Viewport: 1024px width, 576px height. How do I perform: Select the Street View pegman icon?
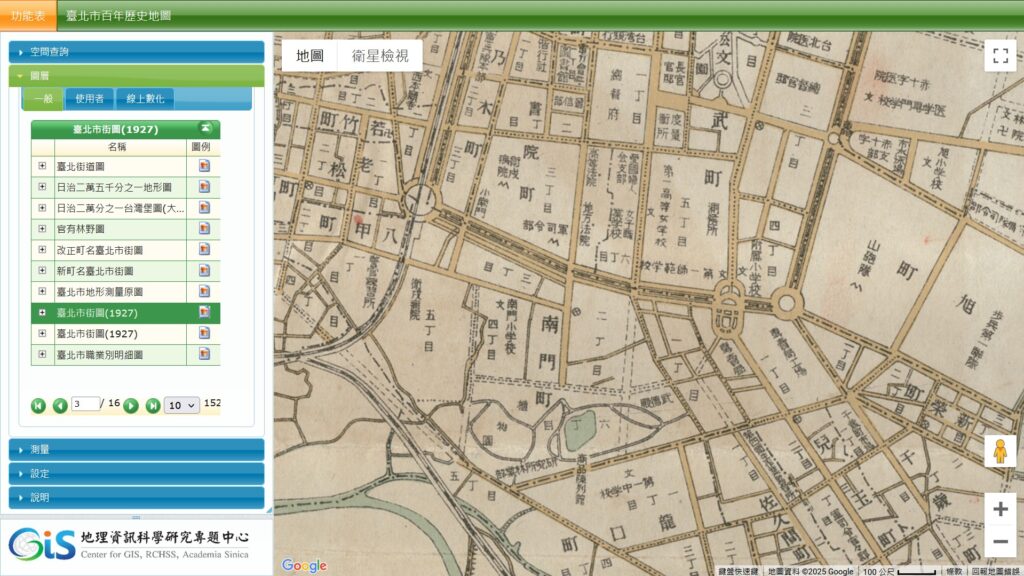[x=1000, y=451]
